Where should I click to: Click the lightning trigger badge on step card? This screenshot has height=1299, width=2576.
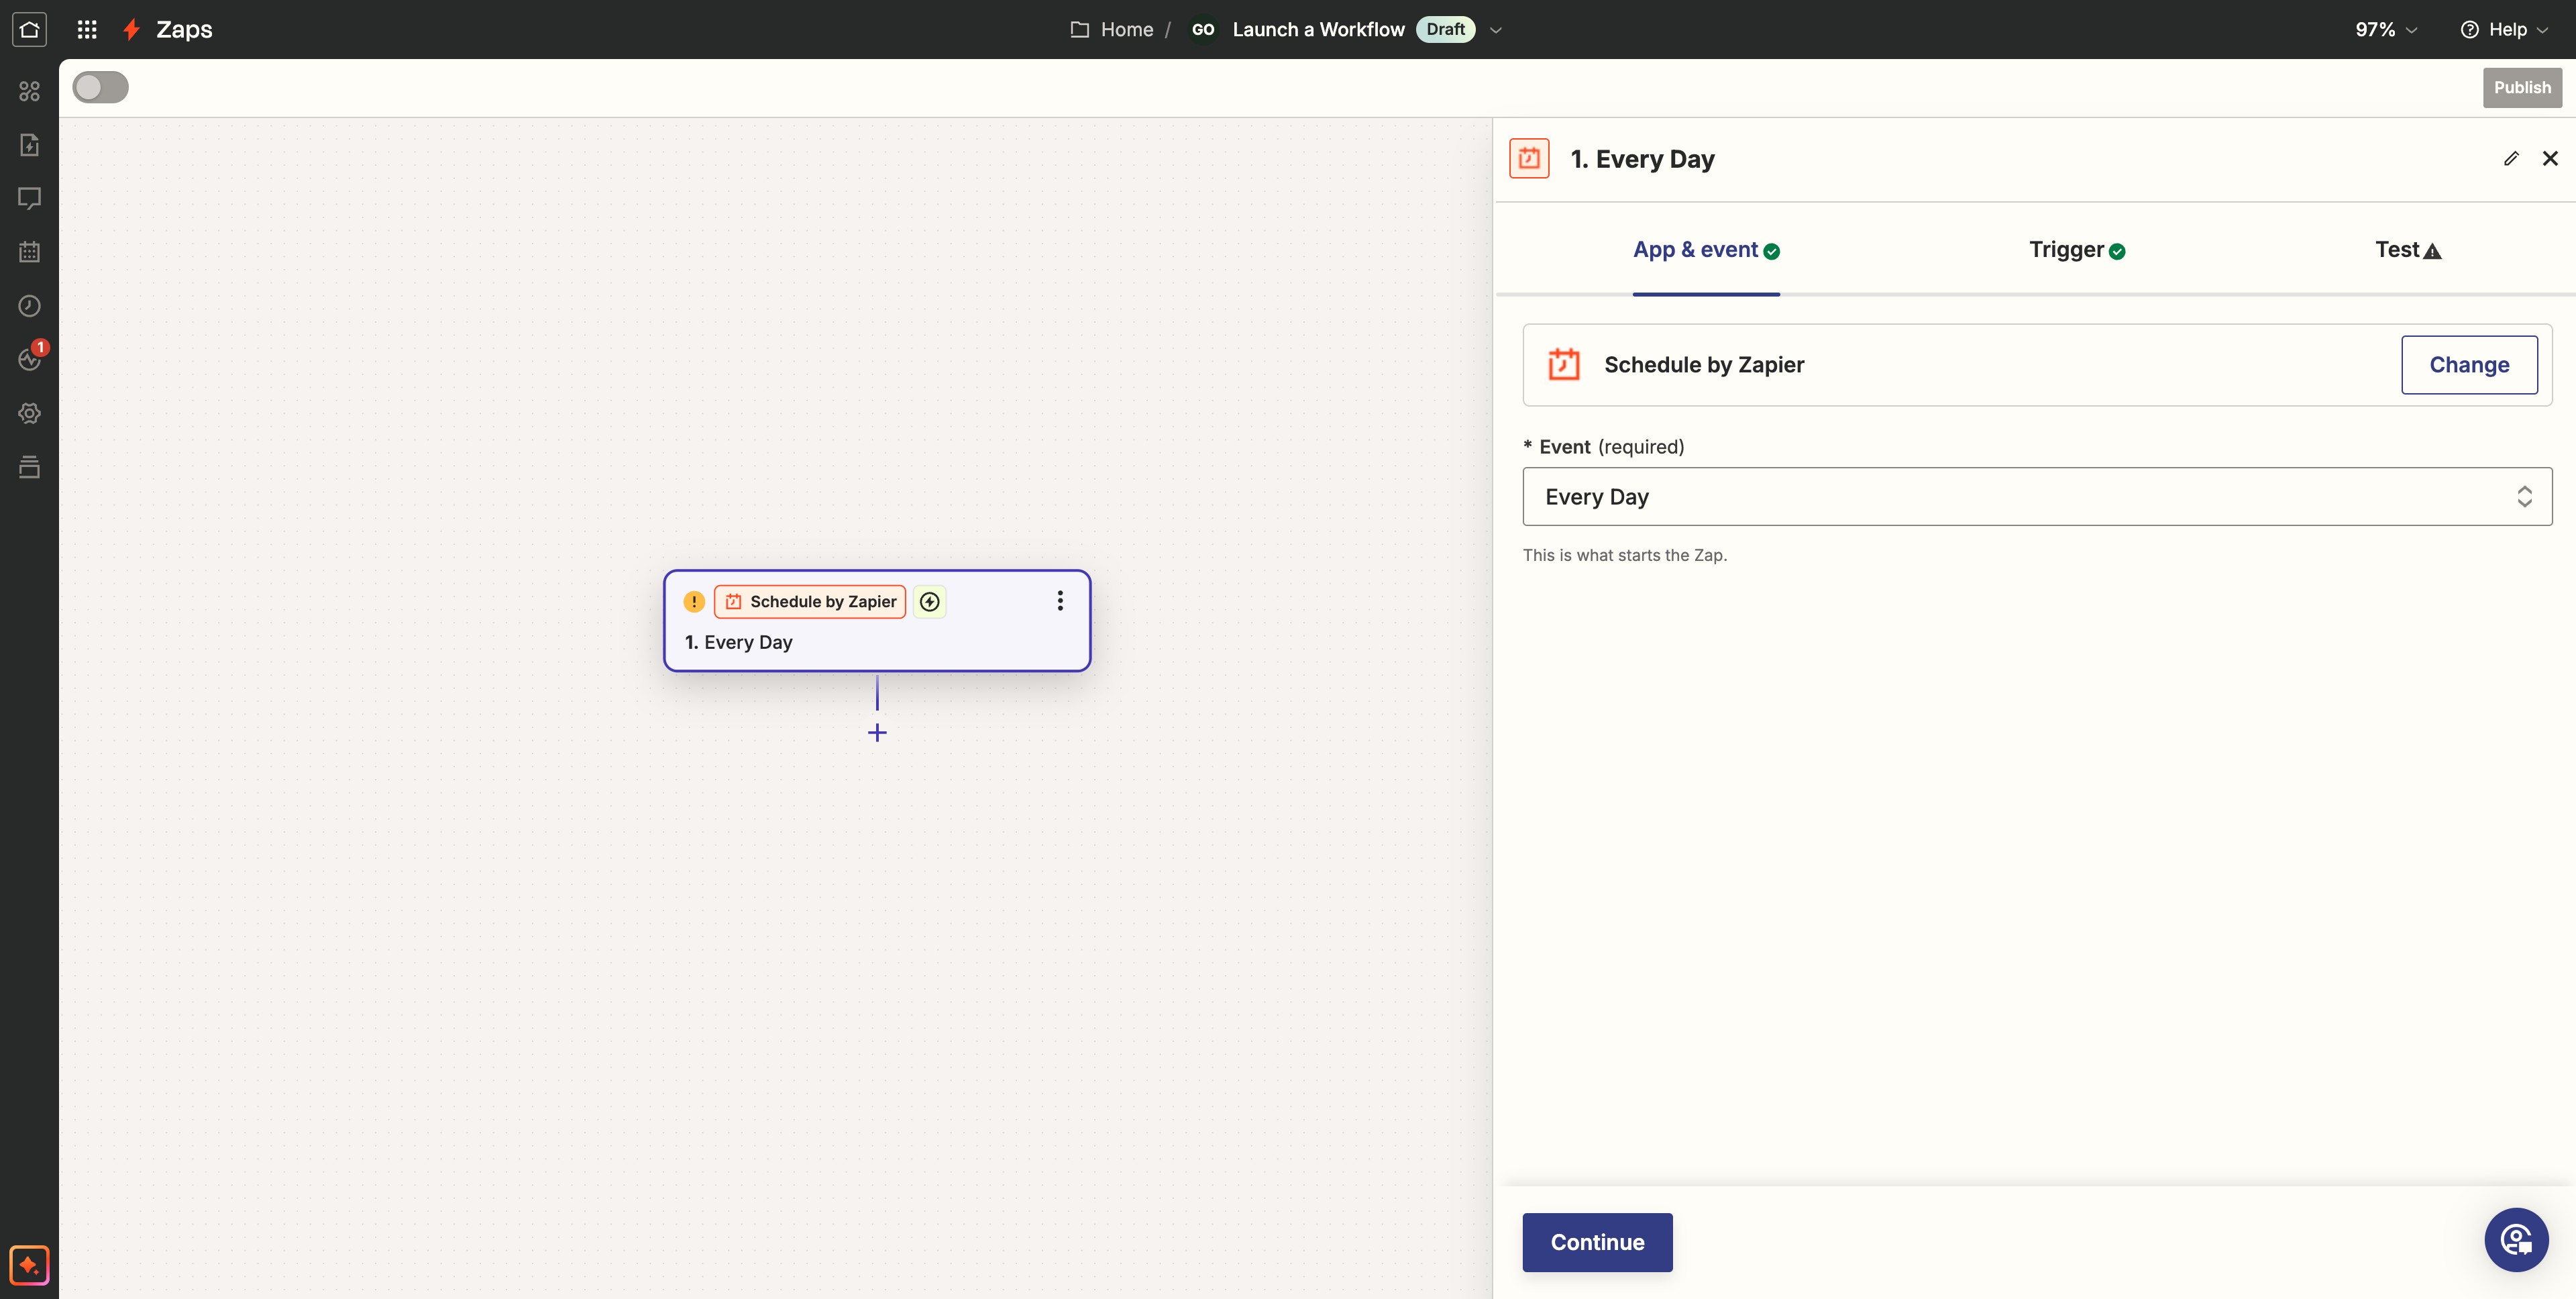[x=930, y=601]
